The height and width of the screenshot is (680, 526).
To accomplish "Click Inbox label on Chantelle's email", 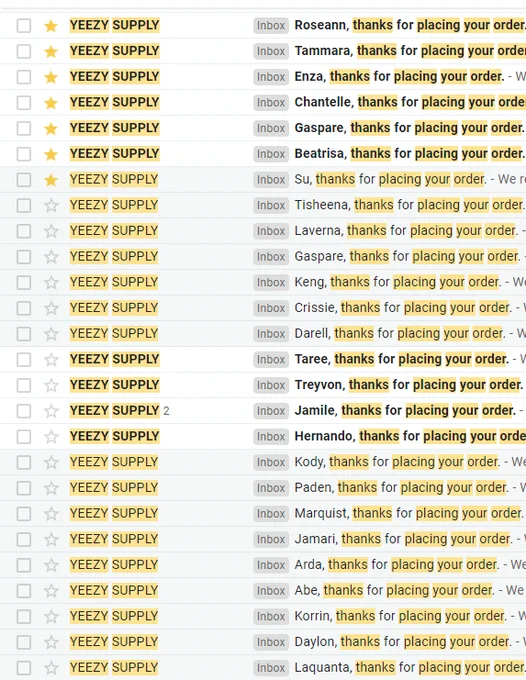I will point(271,103).
